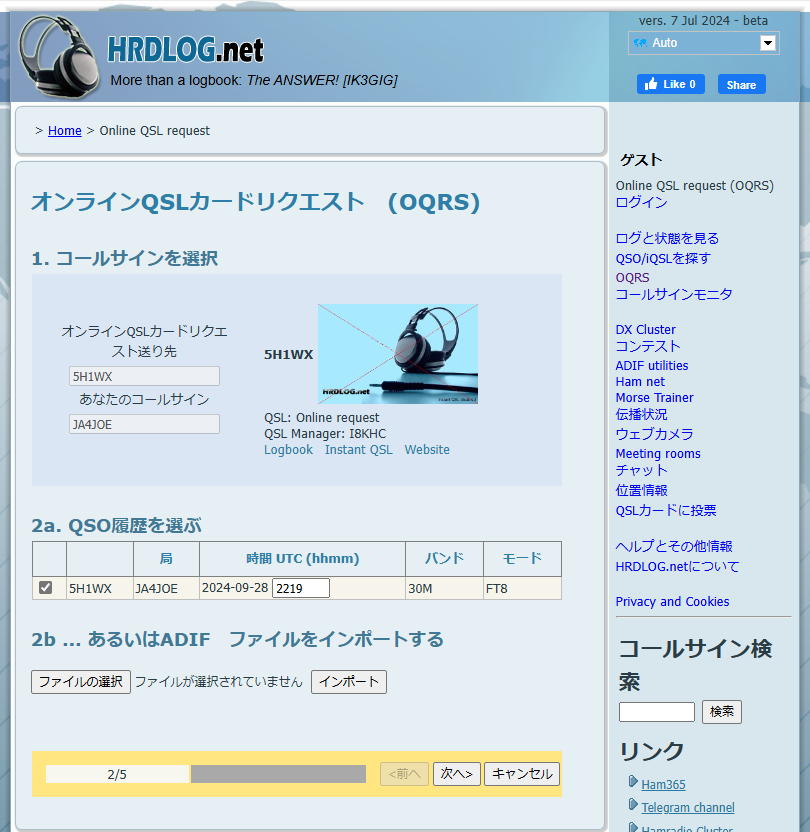This screenshot has height=832, width=810.
Task: Click the disabled <前へ button
Action: tap(404, 774)
